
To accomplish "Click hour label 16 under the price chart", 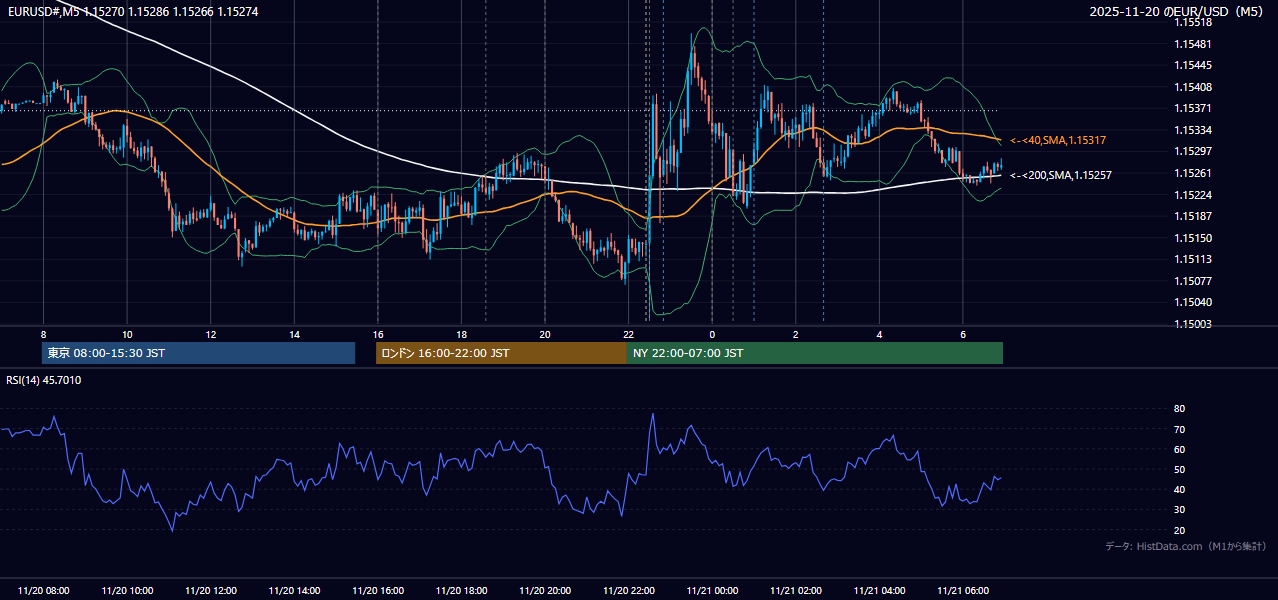I will coord(378,334).
